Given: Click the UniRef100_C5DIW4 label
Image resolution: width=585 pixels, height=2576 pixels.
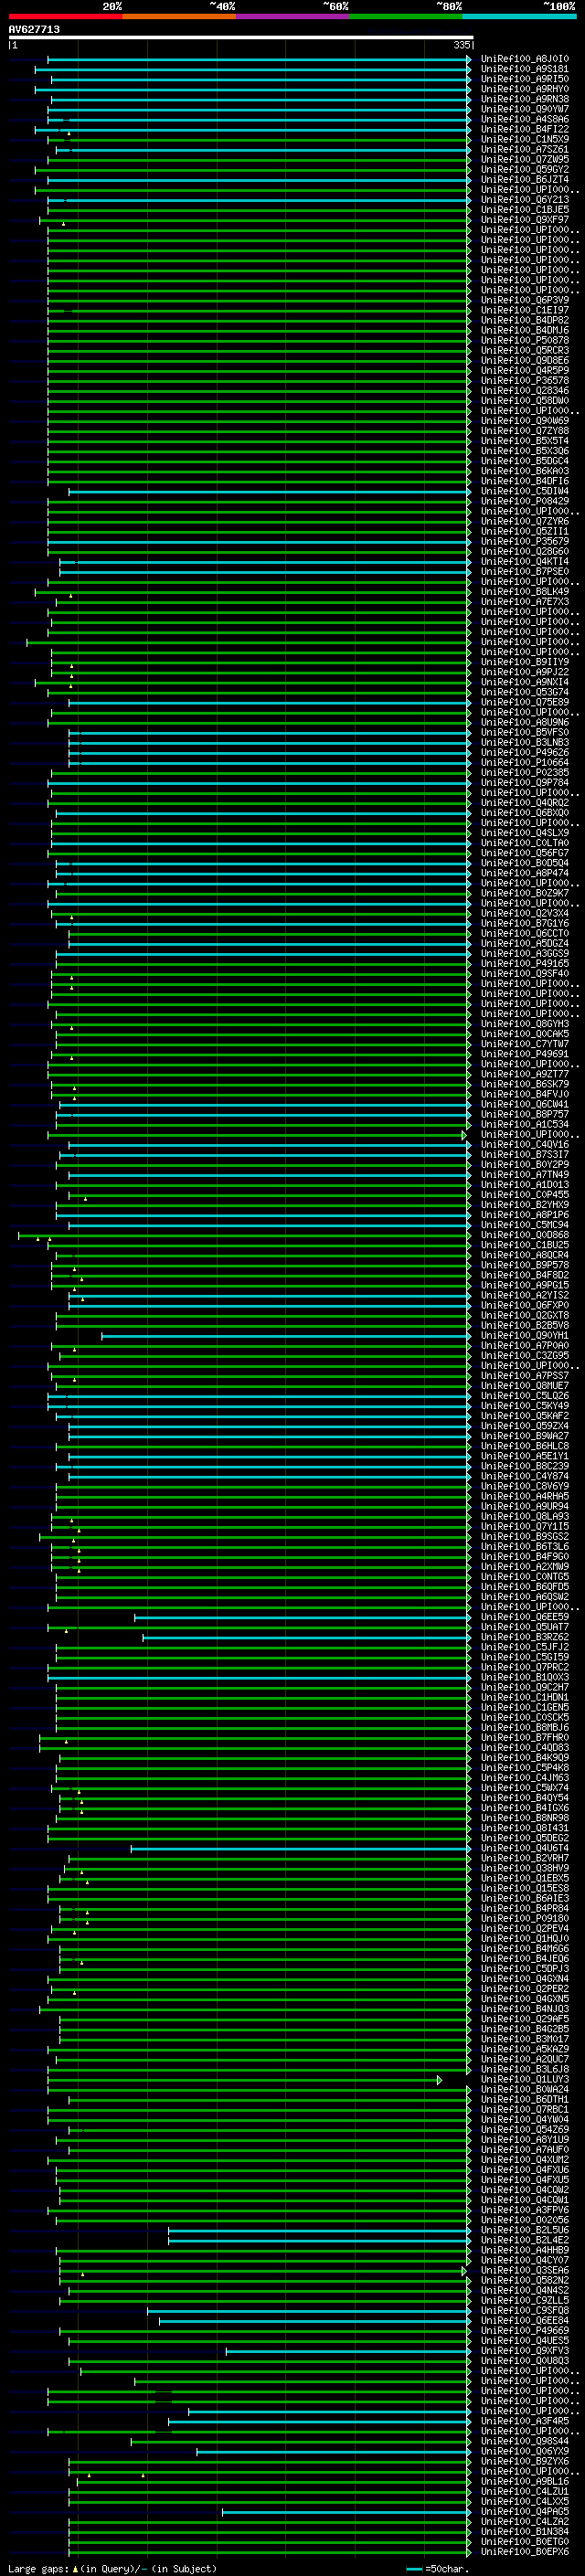Looking at the screenshot, I should coord(524,491).
